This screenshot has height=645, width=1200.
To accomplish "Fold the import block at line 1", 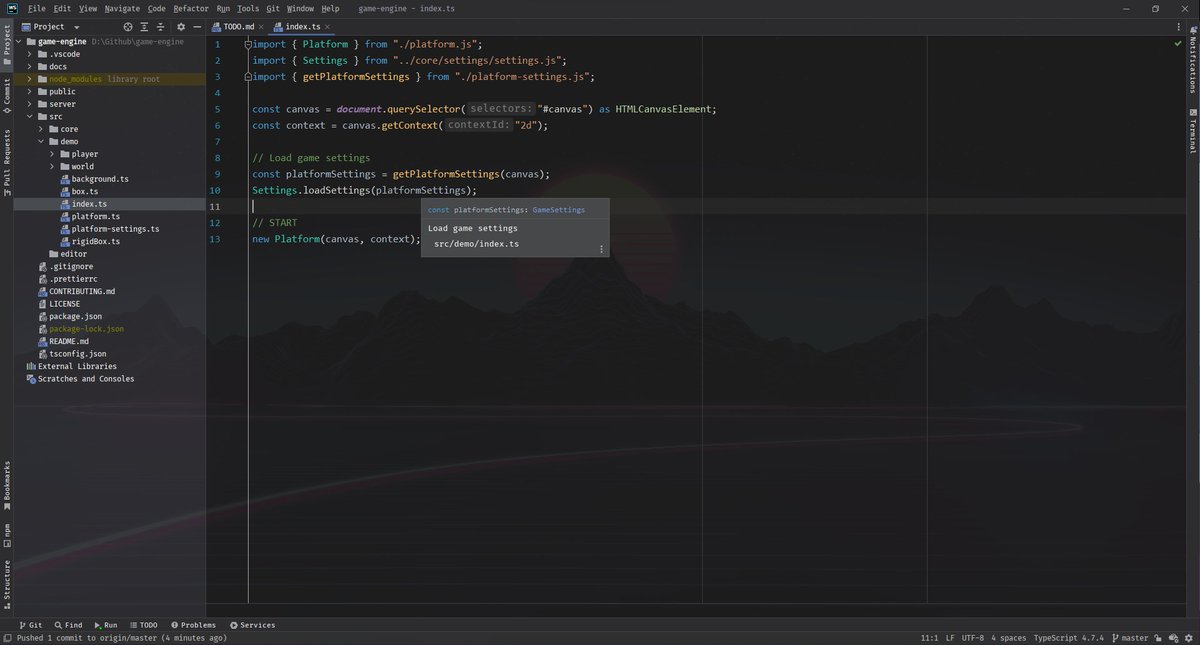I will click(x=247, y=44).
